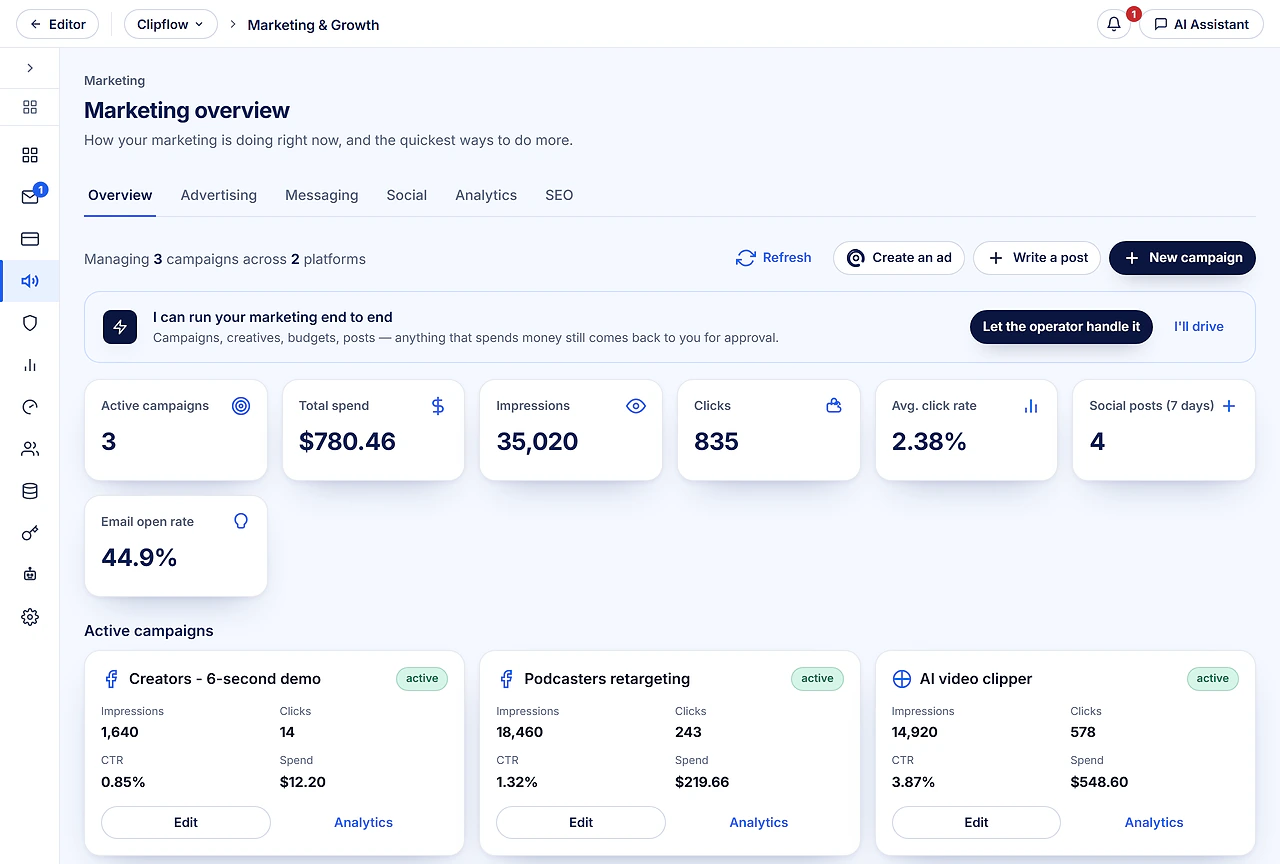The height and width of the screenshot is (864, 1280).
Task: Select the megaphone marketing icon in sidebar
Action: (x=30, y=281)
